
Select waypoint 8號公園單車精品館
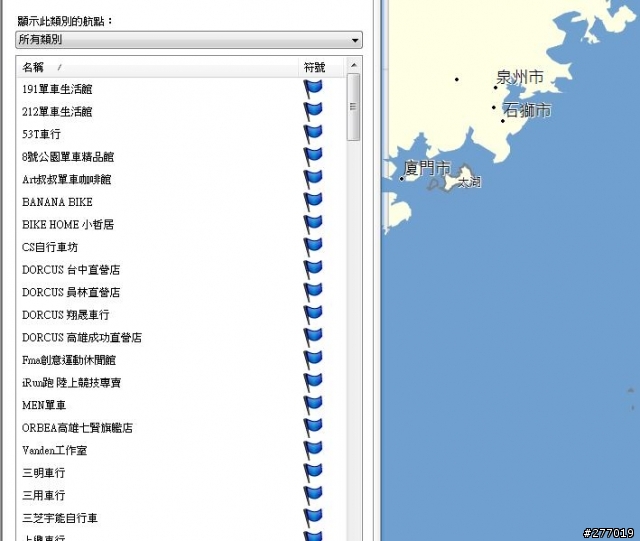tap(68, 157)
